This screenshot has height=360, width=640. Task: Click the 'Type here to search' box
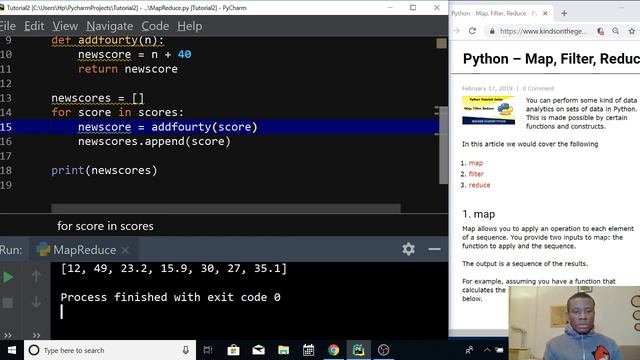tap(110, 350)
